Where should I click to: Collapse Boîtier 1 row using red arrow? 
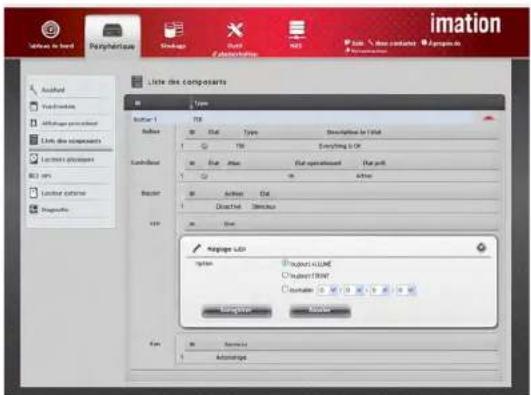tap(488, 118)
